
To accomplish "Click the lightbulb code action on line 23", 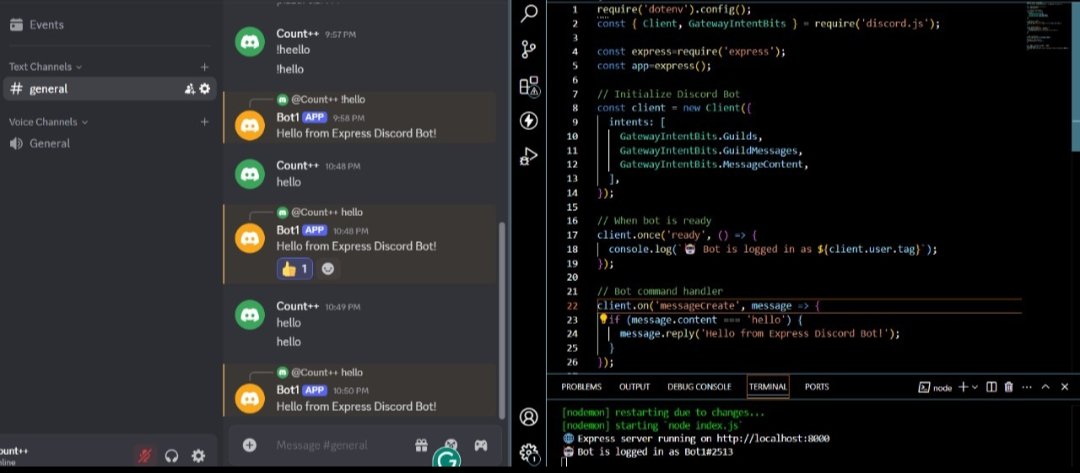I will (x=603, y=319).
